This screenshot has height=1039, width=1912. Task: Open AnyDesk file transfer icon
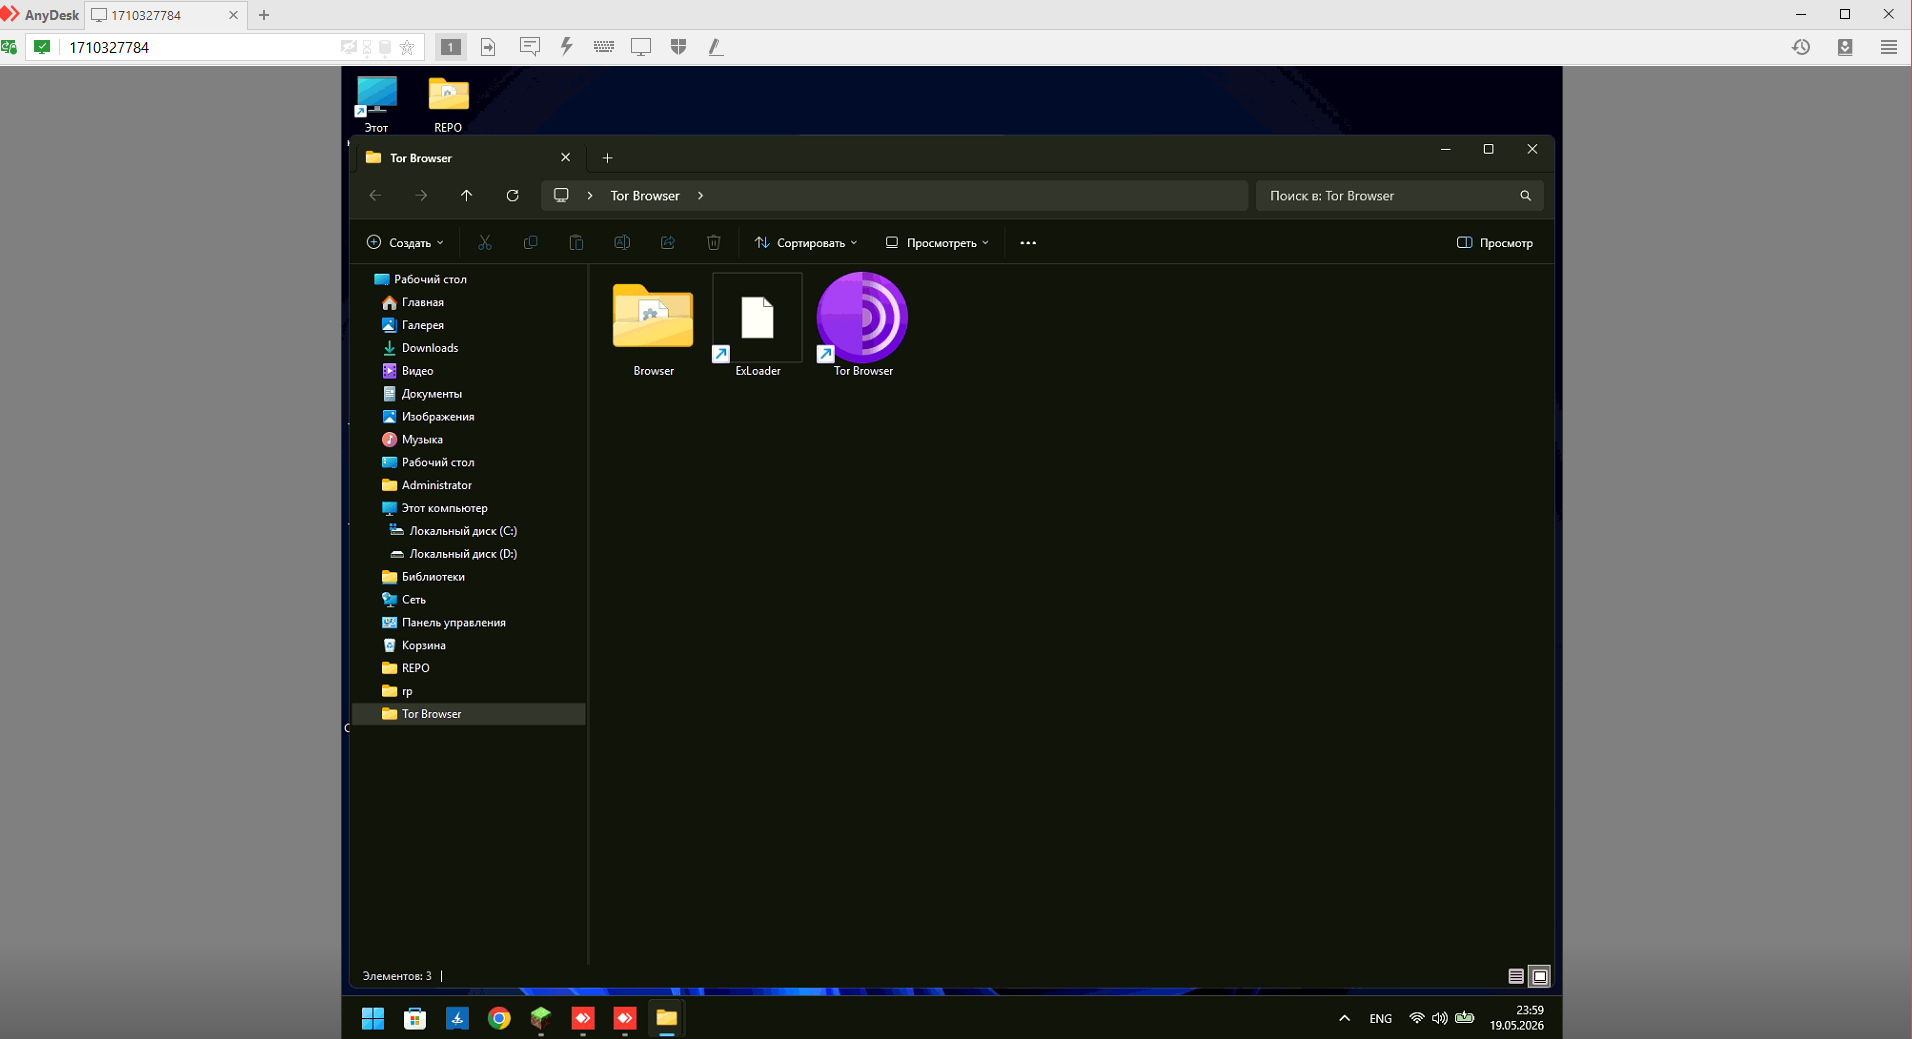[x=488, y=47]
